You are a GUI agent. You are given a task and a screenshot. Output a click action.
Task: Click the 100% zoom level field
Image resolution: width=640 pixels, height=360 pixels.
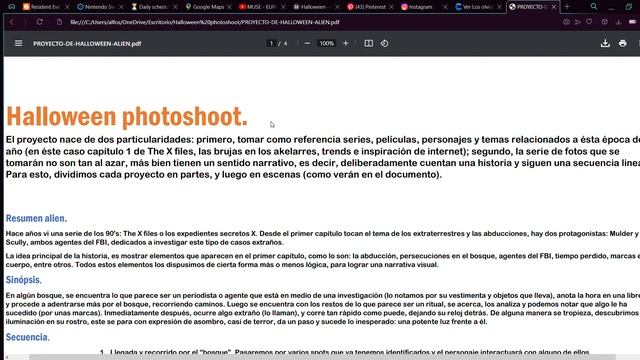[x=327, y=43]
